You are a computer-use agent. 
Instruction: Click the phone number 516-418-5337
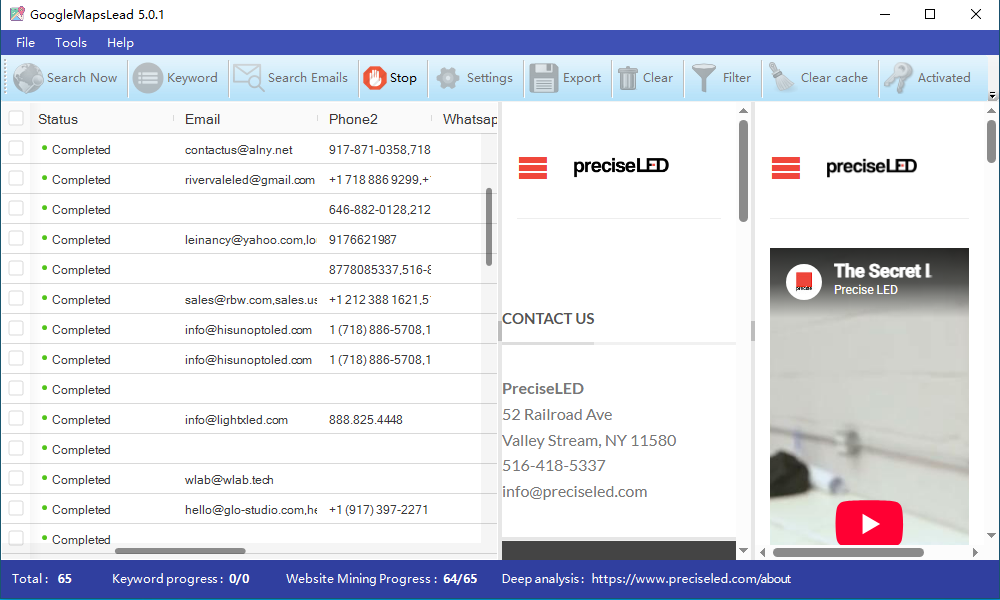click(554, 465)
